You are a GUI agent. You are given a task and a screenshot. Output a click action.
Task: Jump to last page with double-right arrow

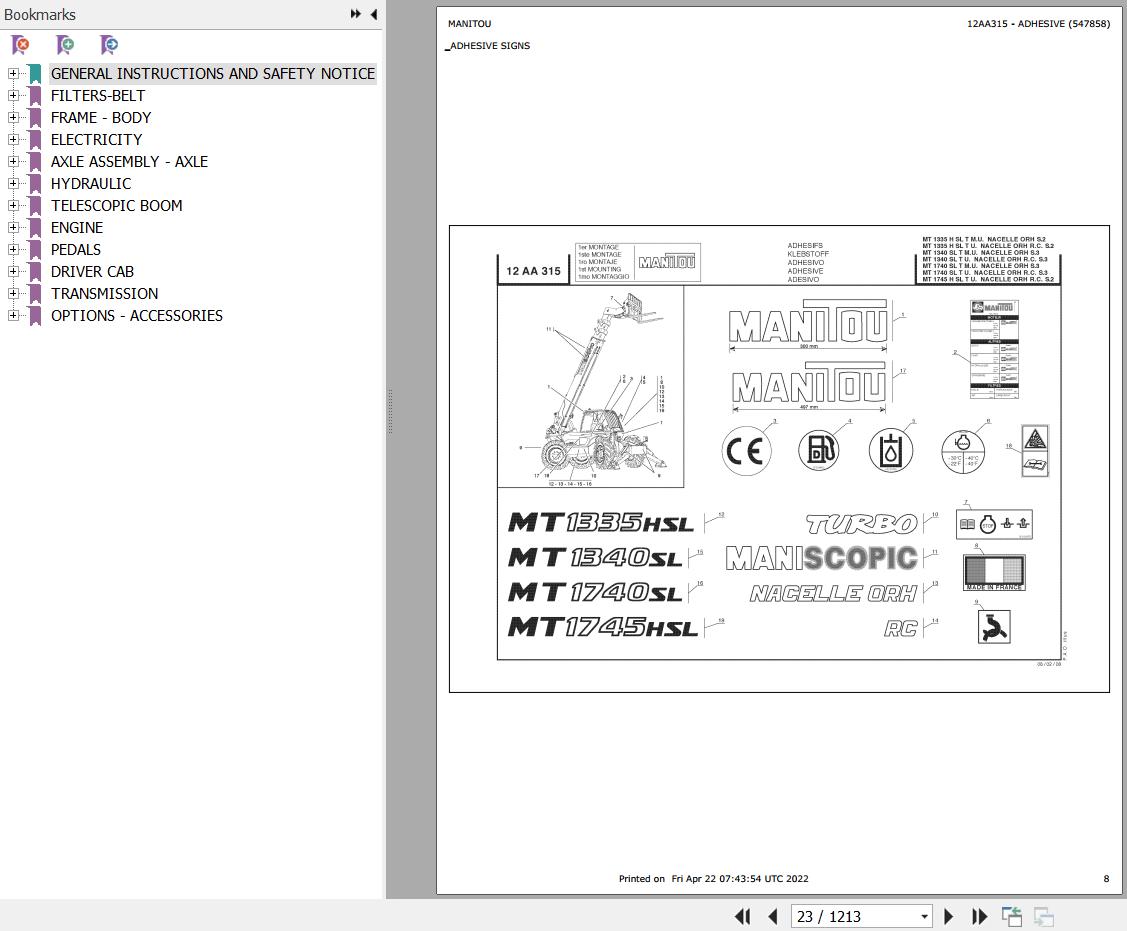point(979,916)
